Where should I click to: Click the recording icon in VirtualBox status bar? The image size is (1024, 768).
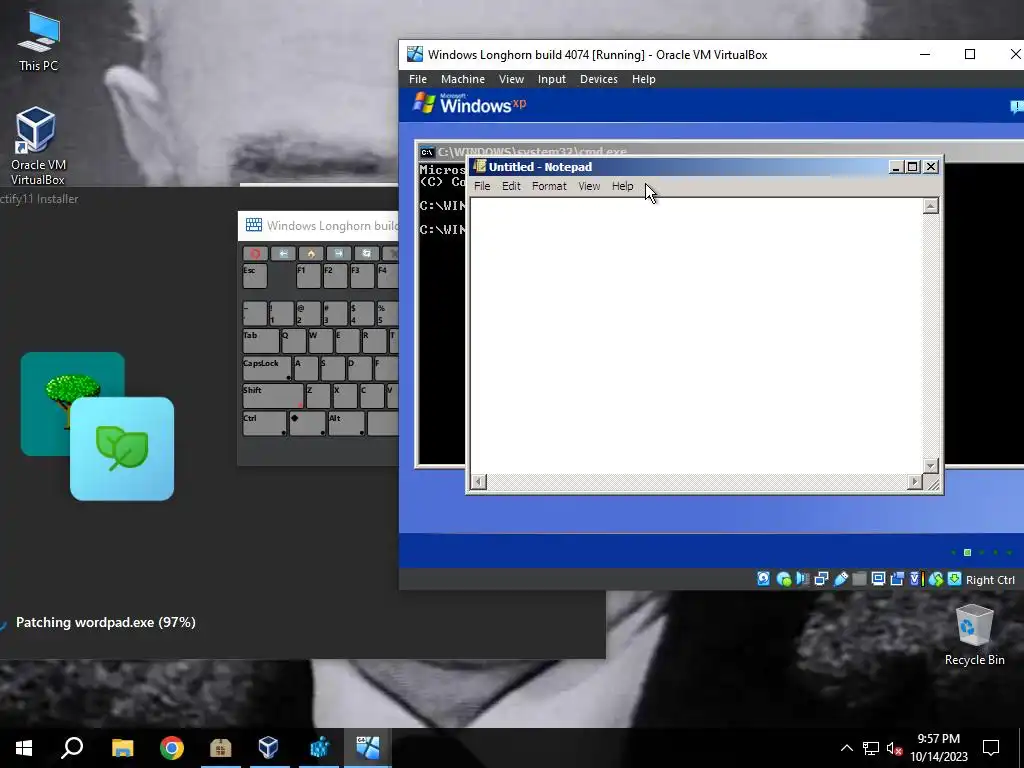(897, 579)
